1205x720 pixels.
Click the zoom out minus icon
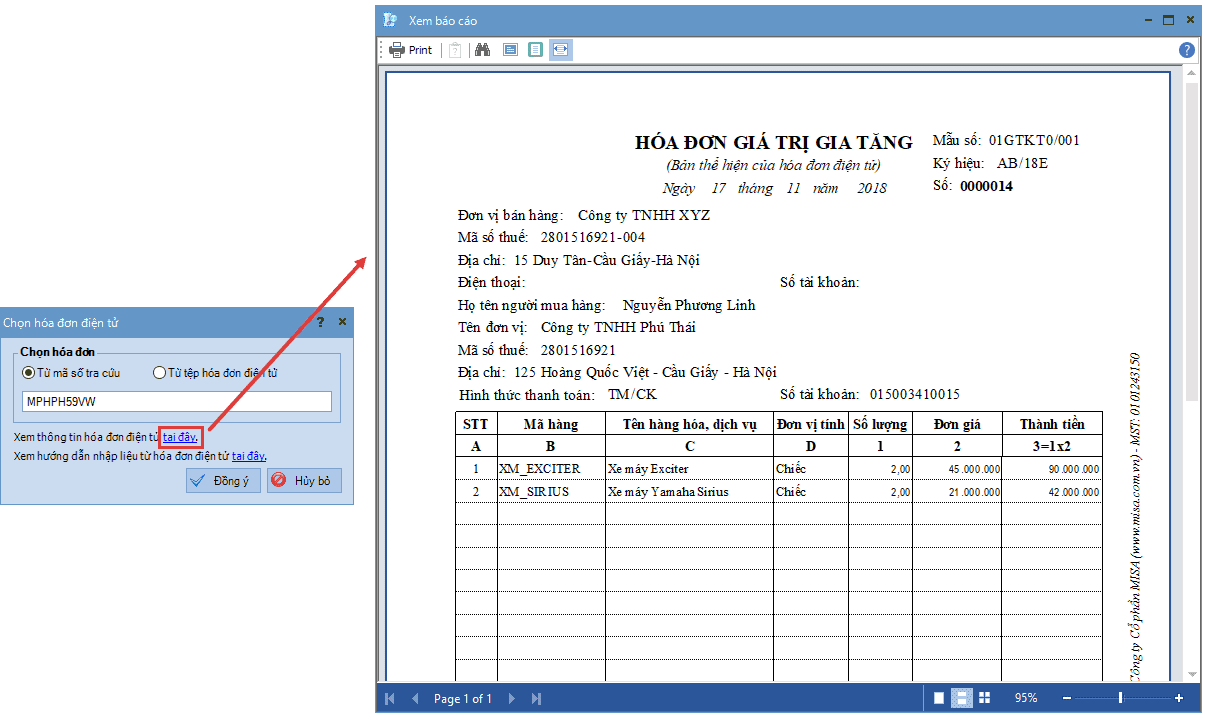click(x=1068, y=698)
